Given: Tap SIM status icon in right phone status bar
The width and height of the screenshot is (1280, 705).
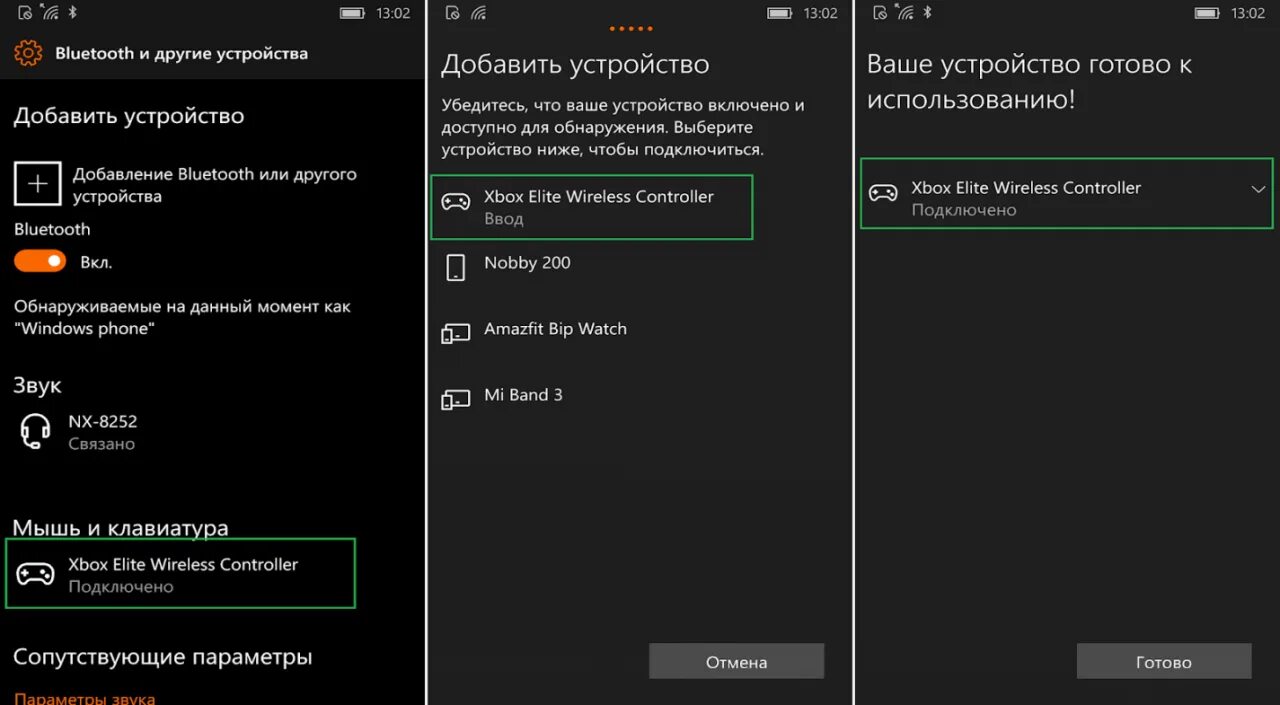Looking at the screenshot, I should point(880,13).
